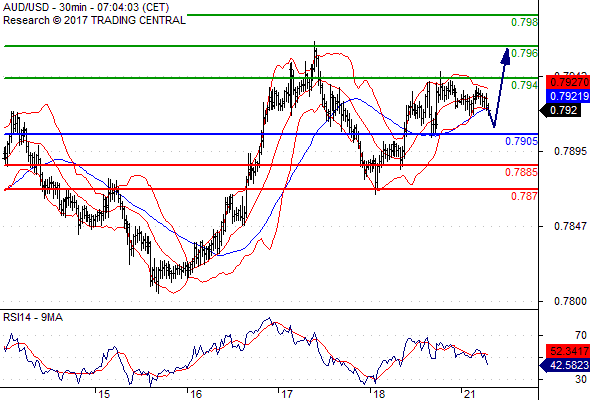Click the 0.787 support level label
590x400 pixels.
click(525, 196)
